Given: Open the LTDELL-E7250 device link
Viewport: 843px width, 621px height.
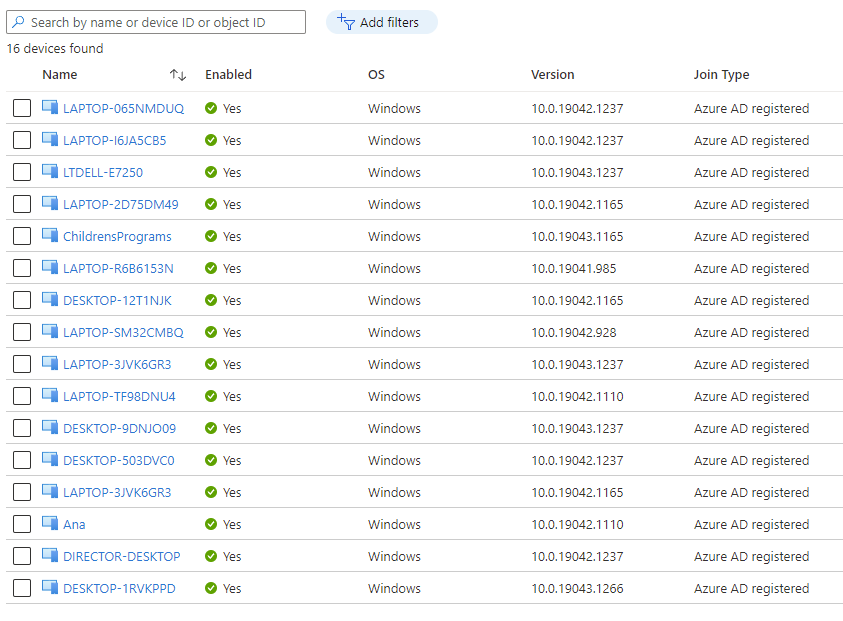Looking at the screenshot, I should (103, 173).
